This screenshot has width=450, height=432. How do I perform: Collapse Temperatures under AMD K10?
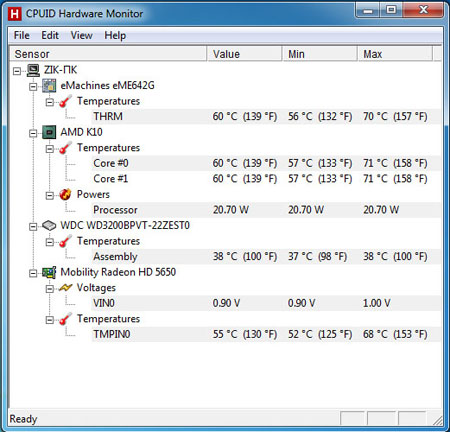pos(49,149)
